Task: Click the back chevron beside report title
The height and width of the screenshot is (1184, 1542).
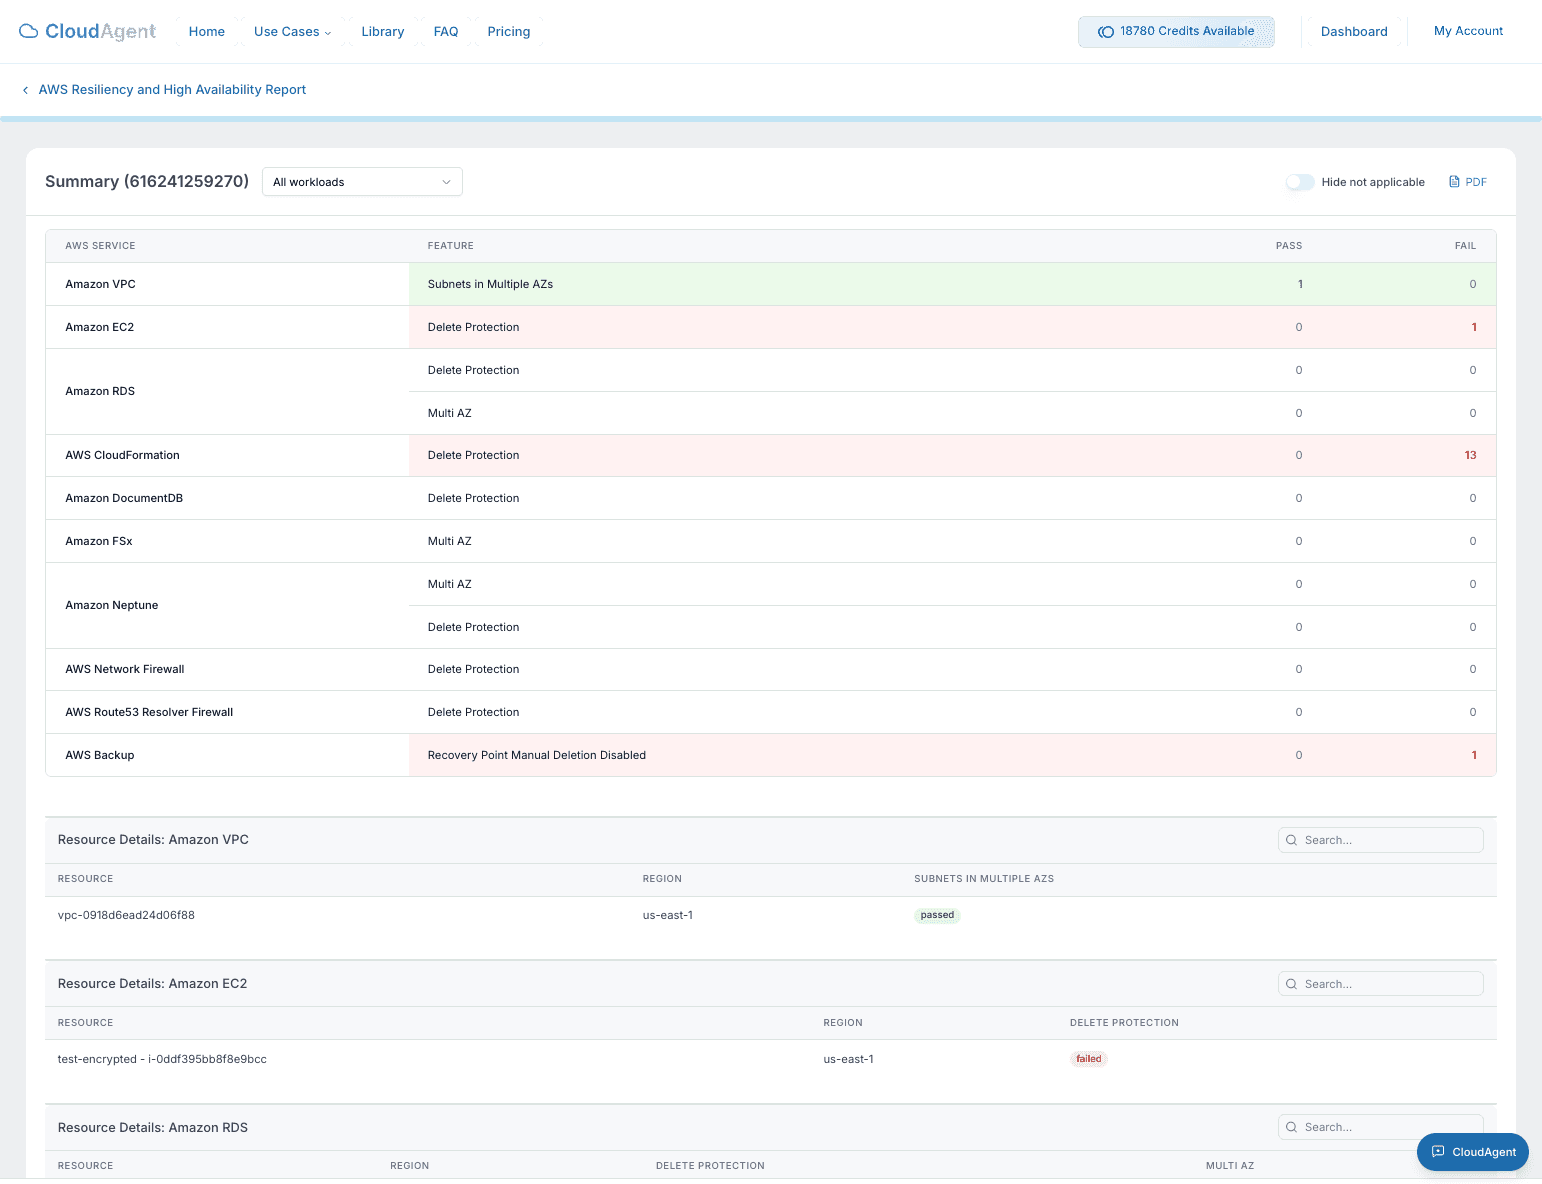Action: point(25,90)
